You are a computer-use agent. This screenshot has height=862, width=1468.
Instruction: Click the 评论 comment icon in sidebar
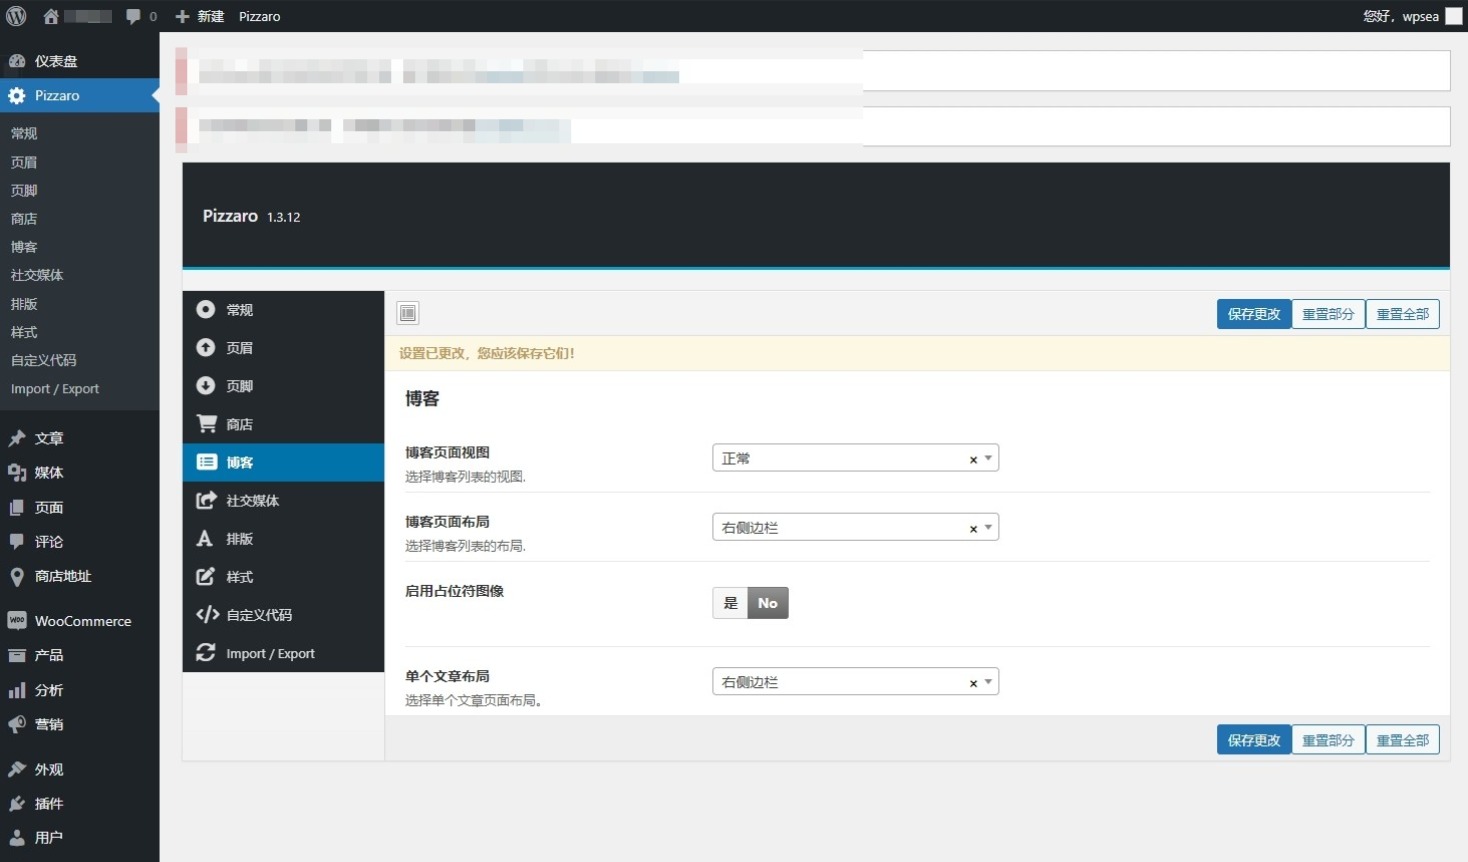17,542
